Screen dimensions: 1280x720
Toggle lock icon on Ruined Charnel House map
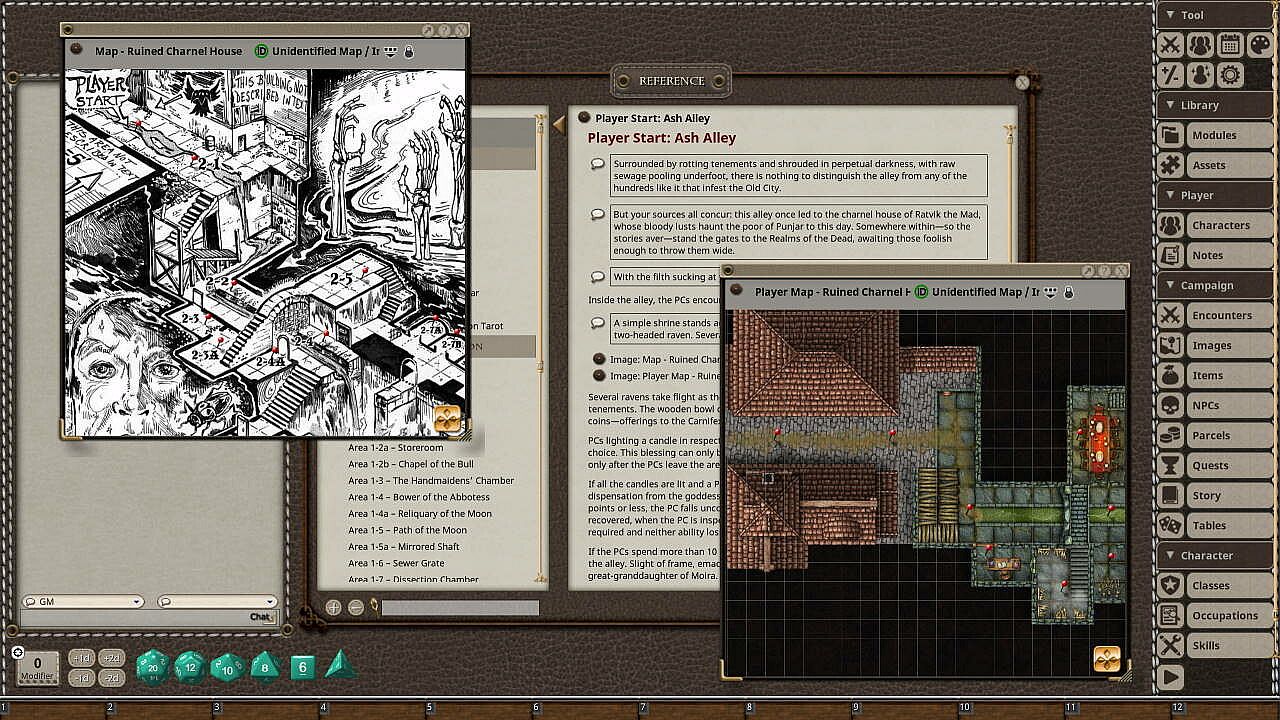click(409, 52)
